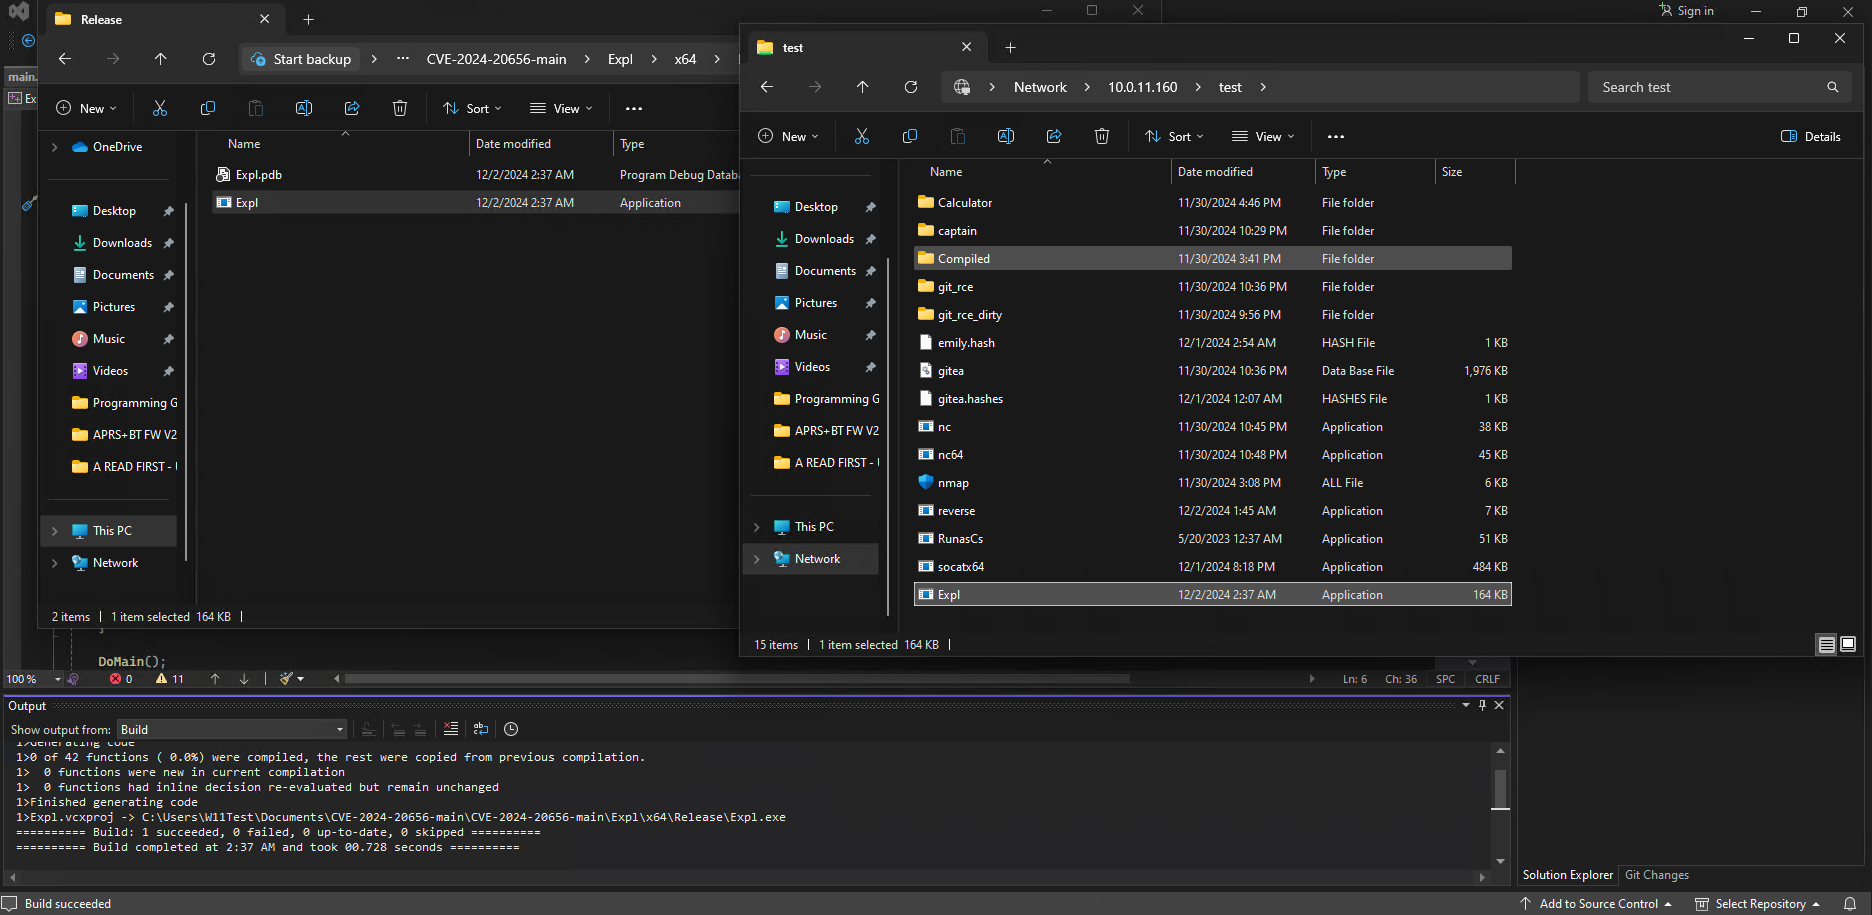
Task: Click Rename icon in Release window toolbar
Action: point(304,108)
